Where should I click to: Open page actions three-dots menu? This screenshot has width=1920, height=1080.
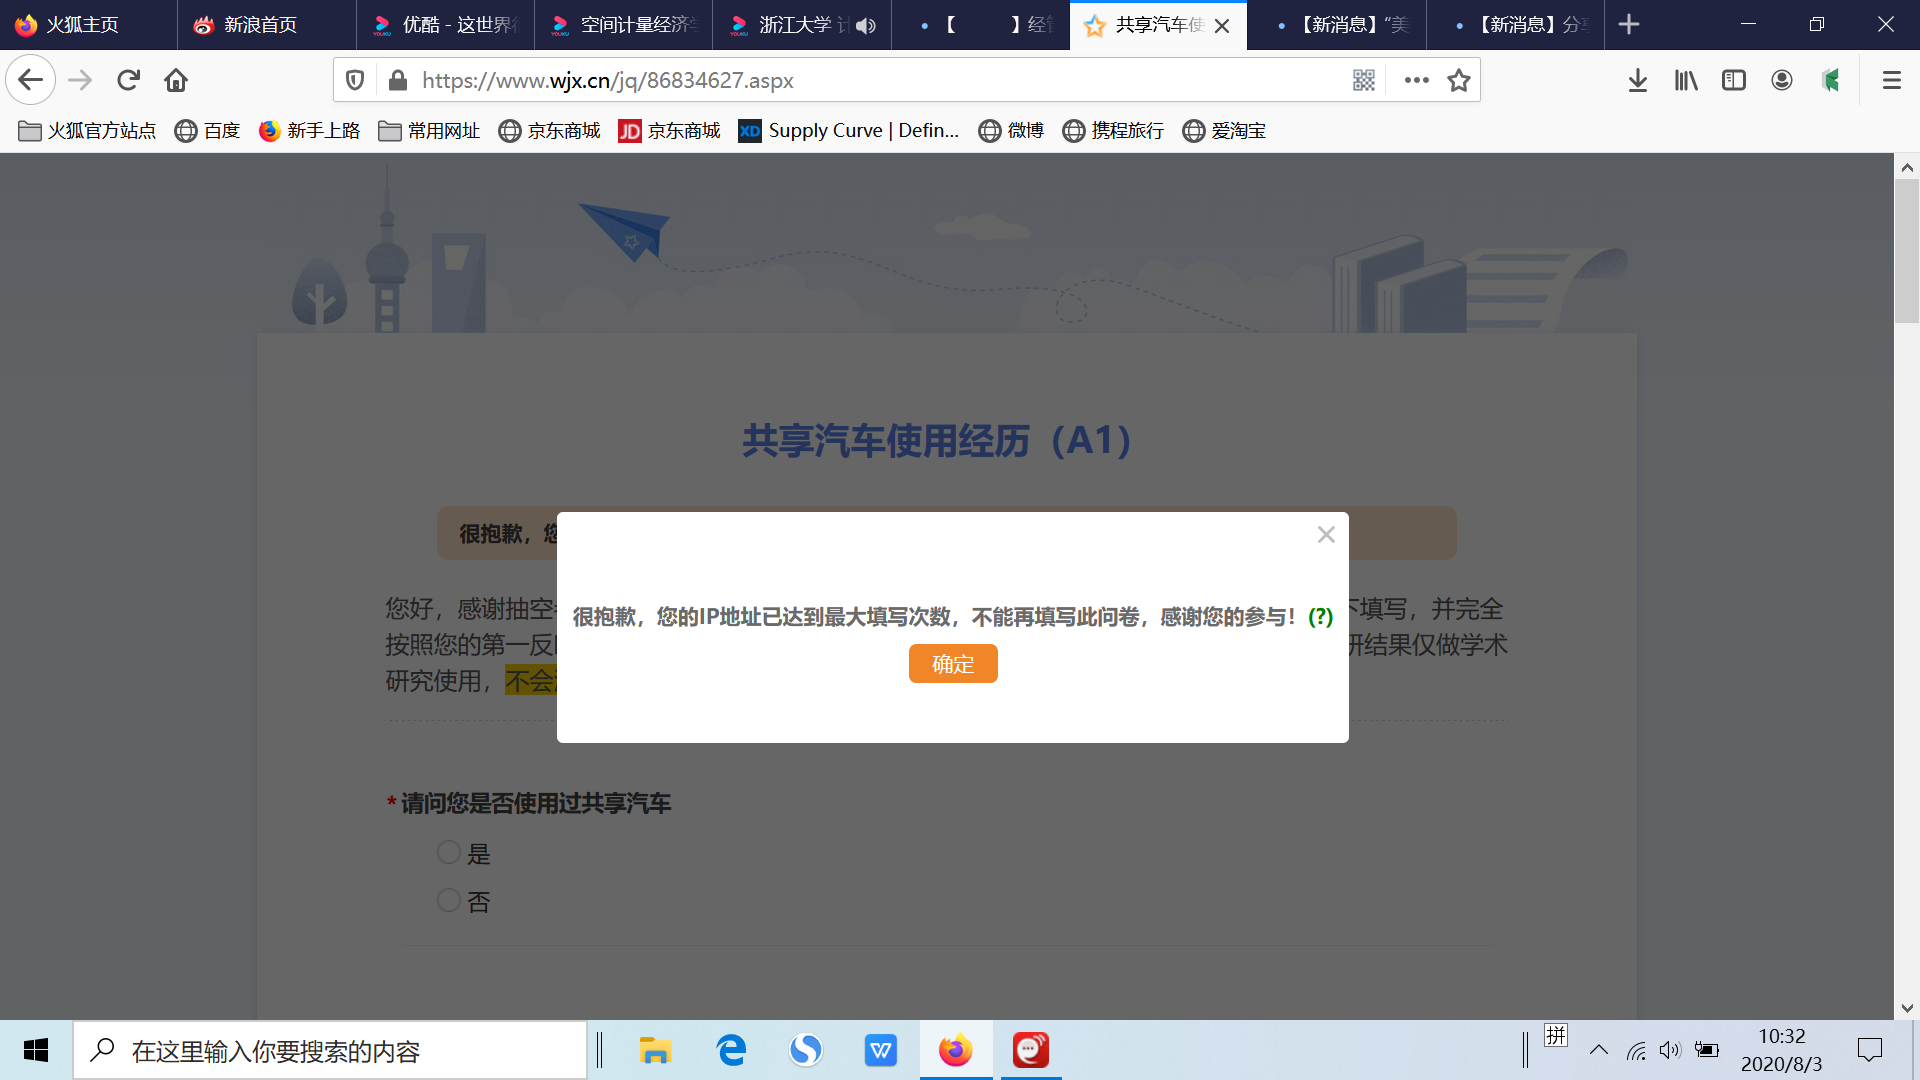1416,80
